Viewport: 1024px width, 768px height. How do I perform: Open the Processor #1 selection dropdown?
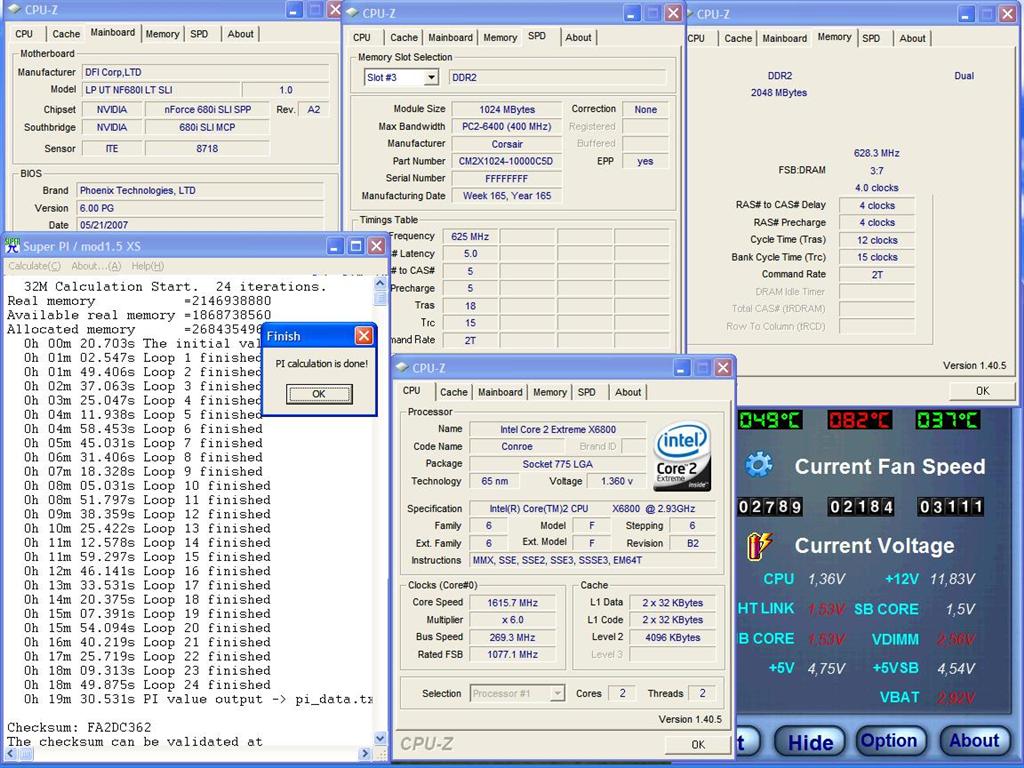tap(557, 694)
